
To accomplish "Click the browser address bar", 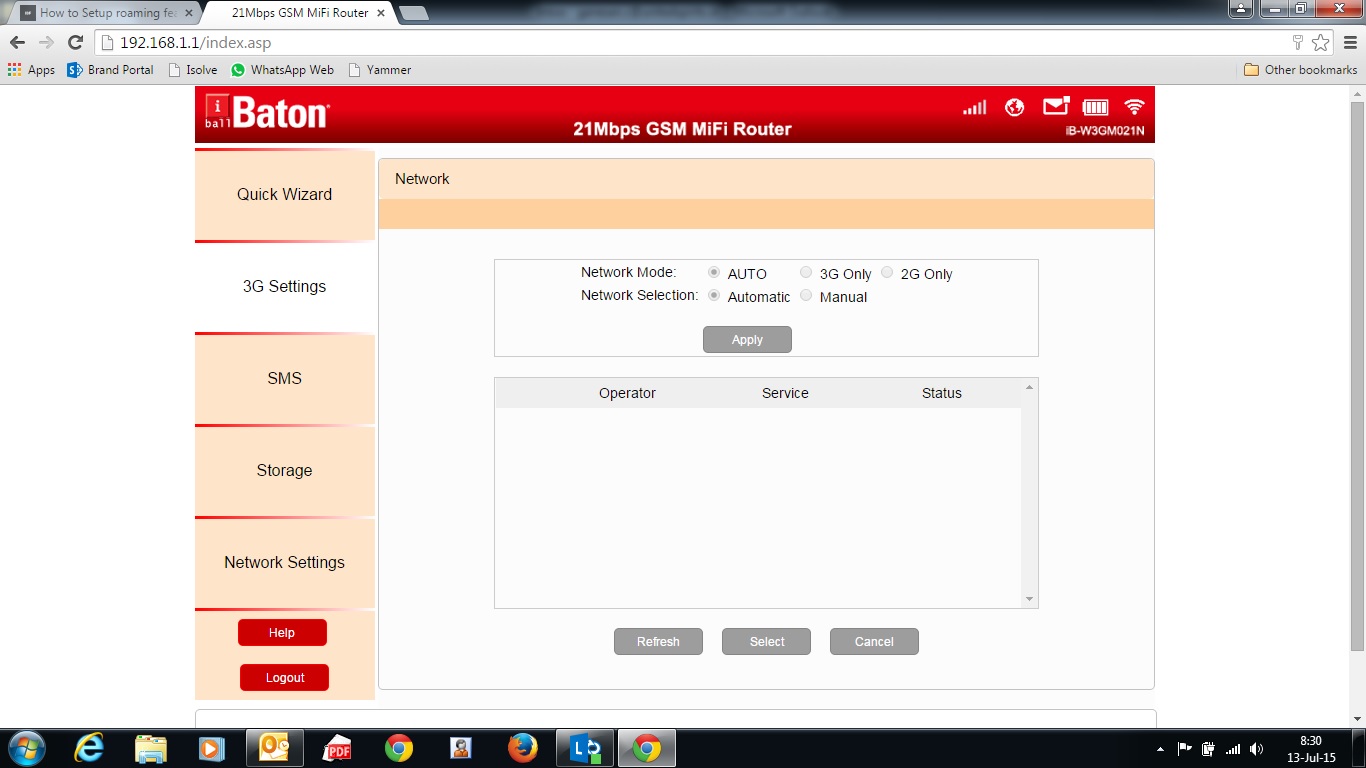I will tap(700, 43).
